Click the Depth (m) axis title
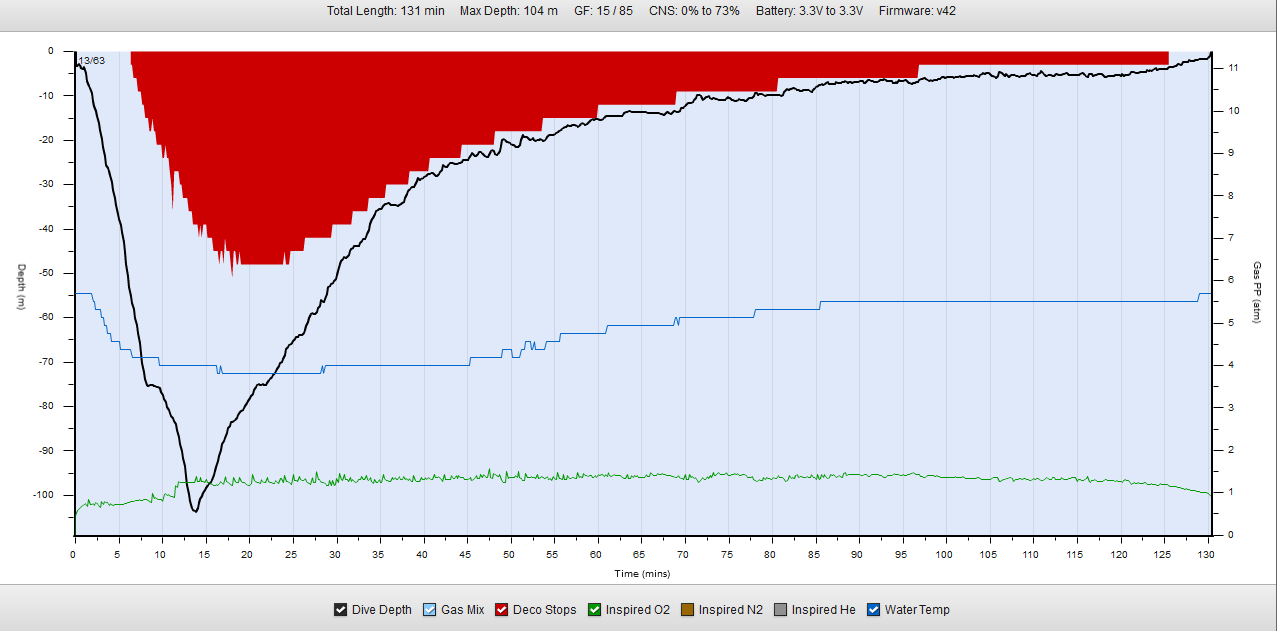 [20, 287]
